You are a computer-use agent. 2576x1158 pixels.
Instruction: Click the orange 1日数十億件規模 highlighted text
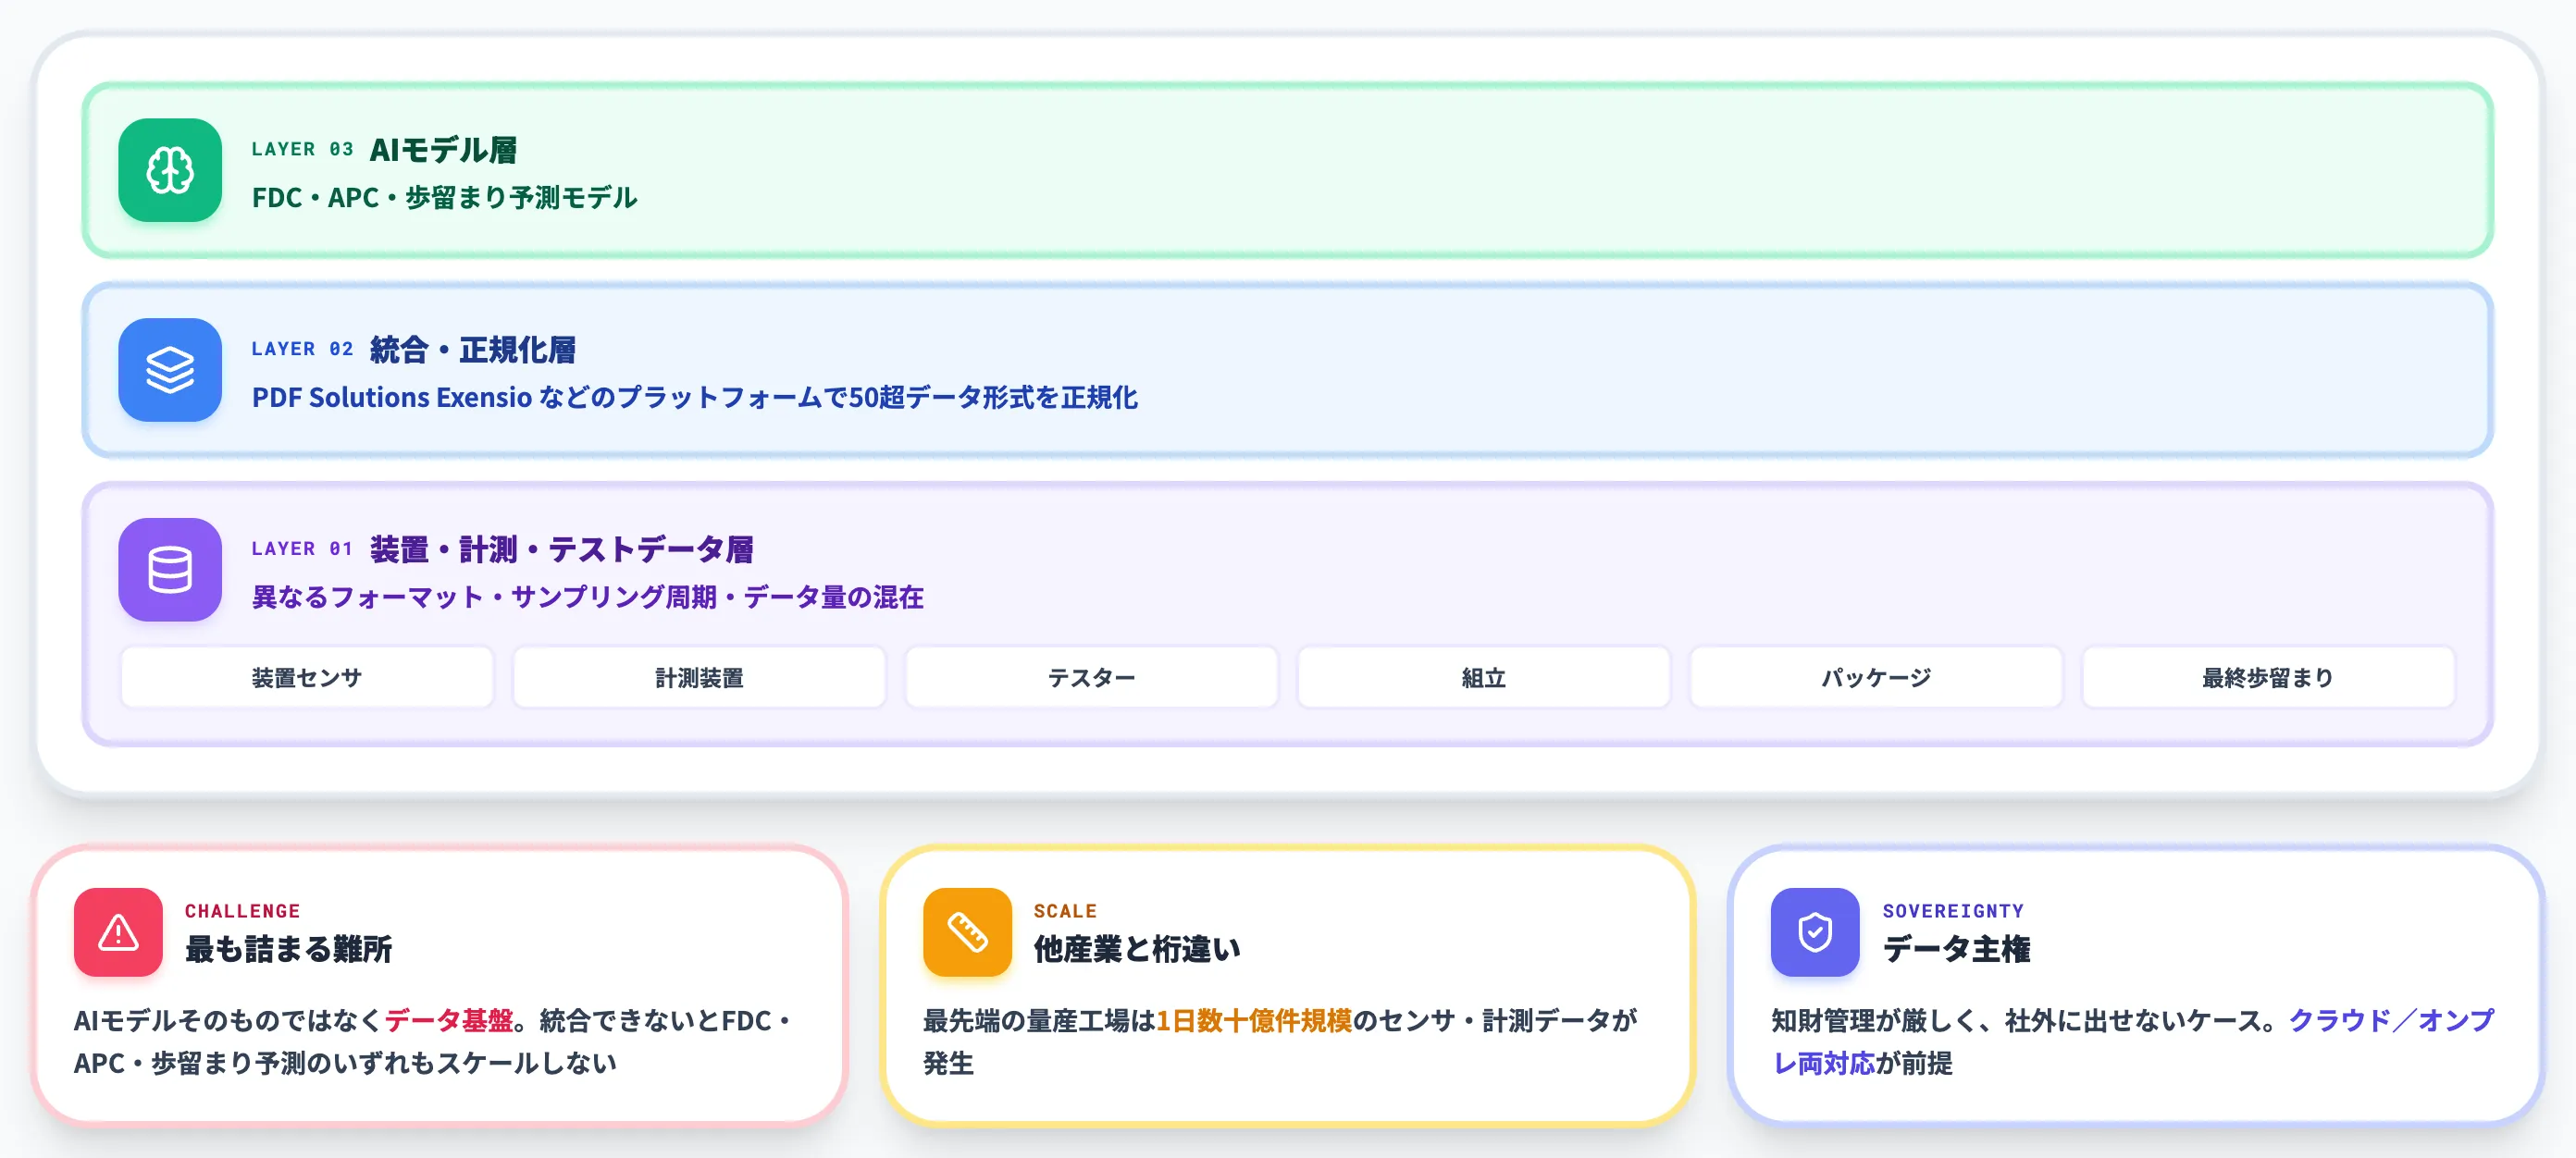1254,1020
